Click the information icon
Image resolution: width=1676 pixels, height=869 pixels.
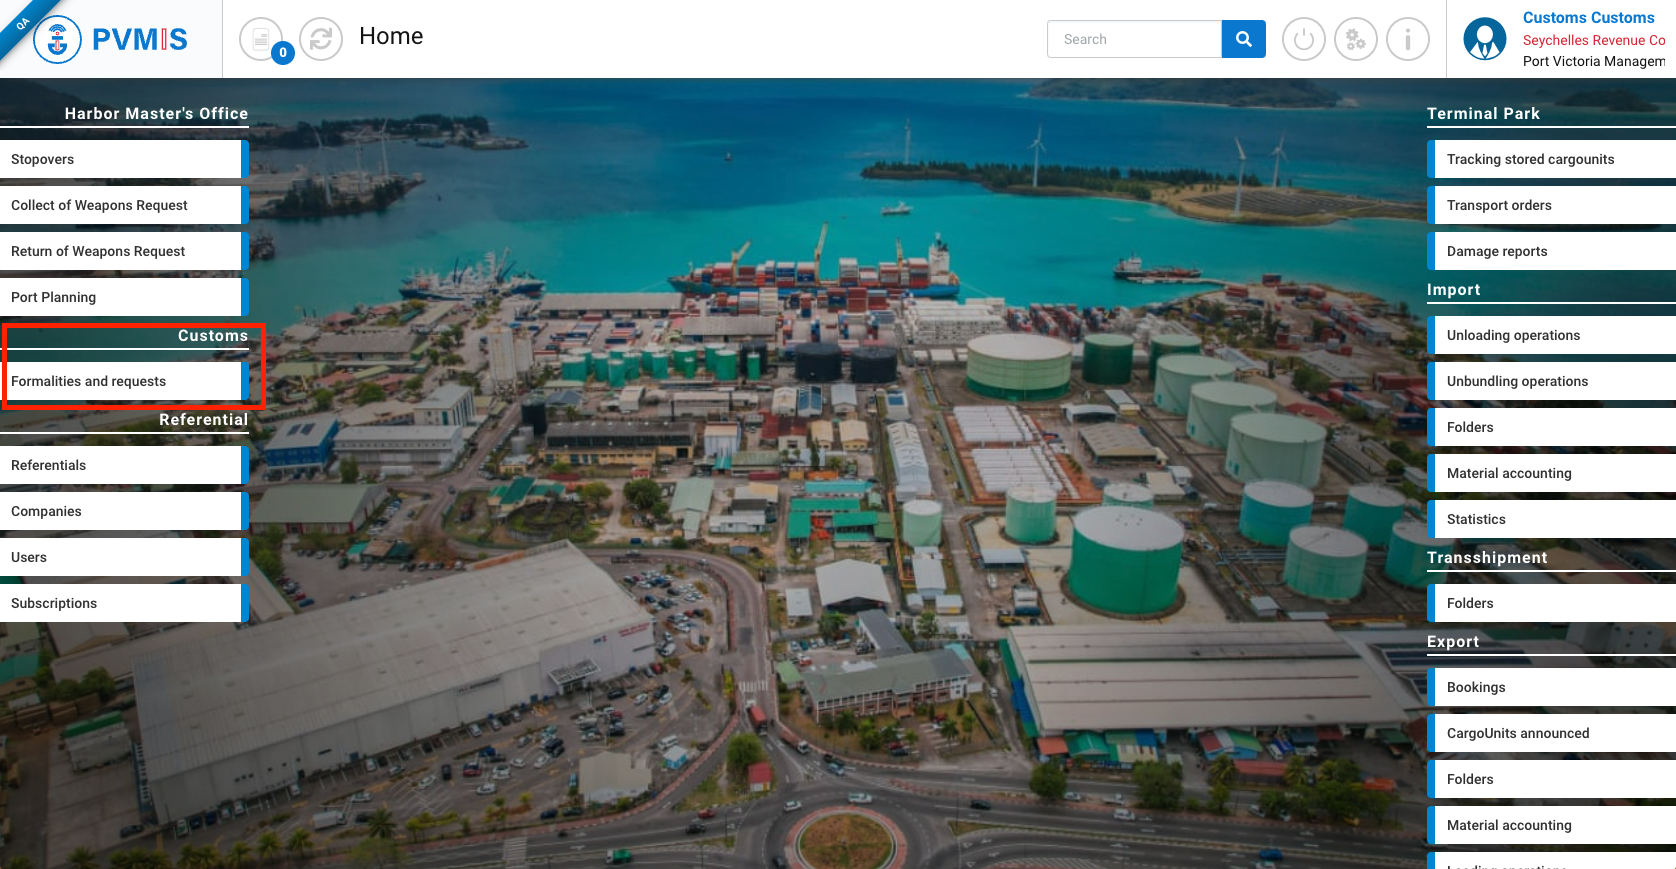[1407, 40]
